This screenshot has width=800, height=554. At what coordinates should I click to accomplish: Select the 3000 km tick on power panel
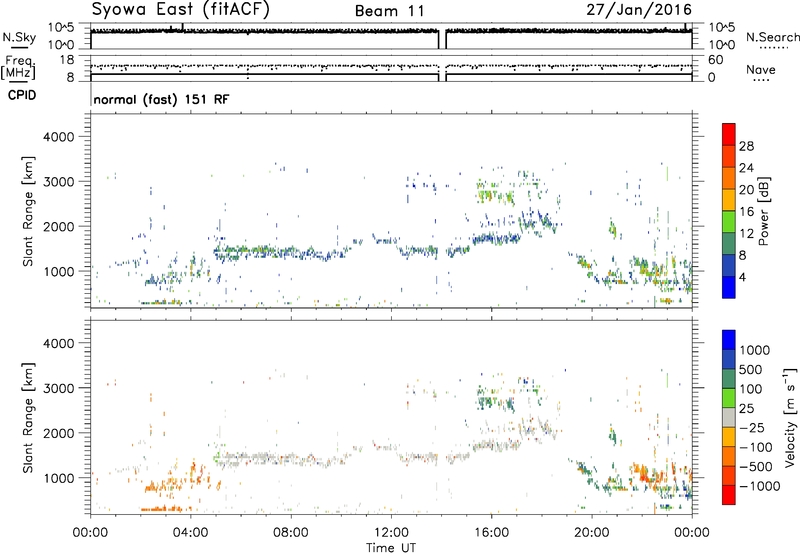point(58,182)
